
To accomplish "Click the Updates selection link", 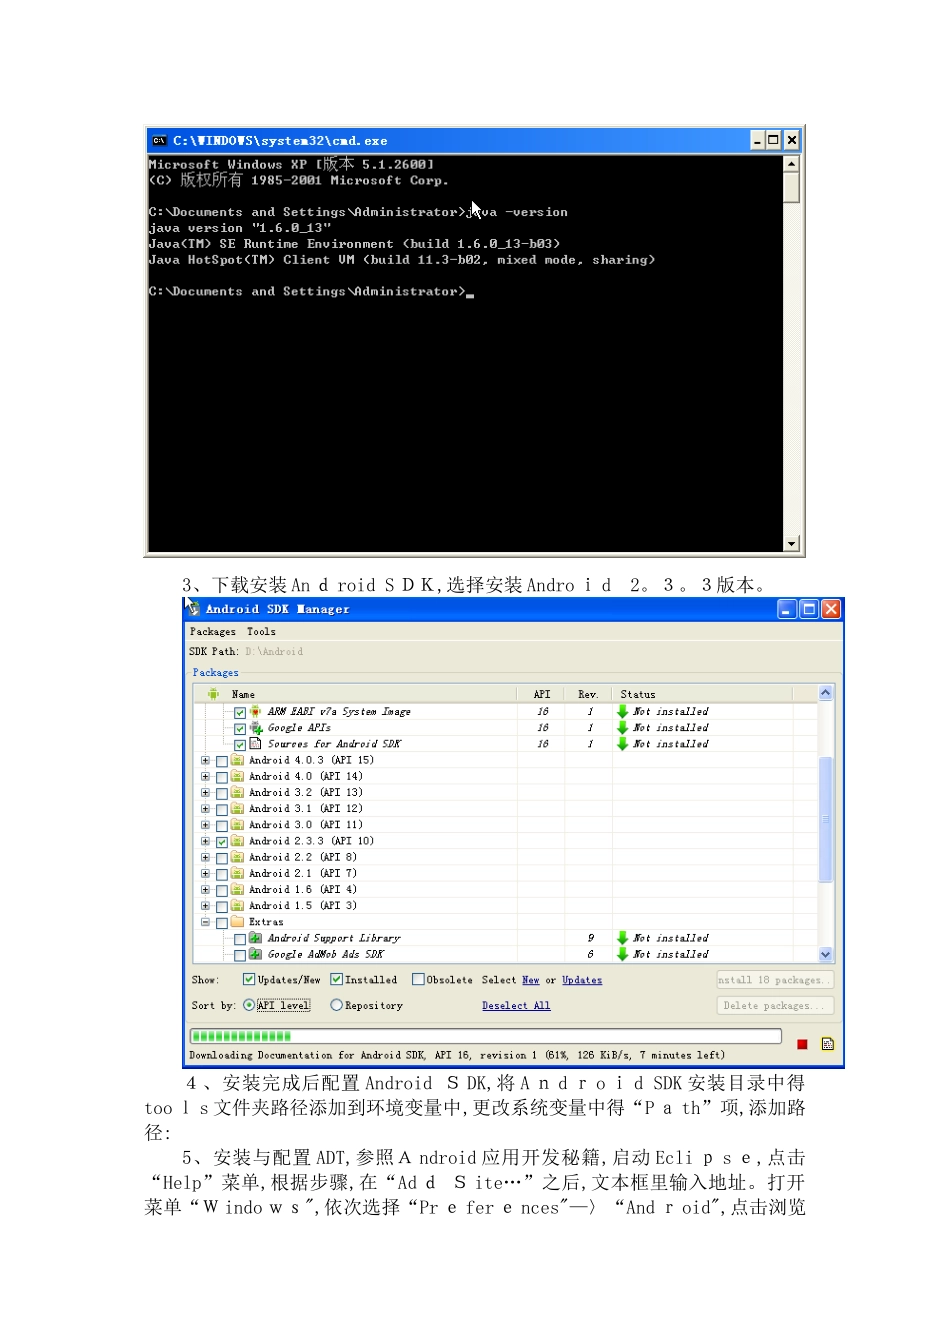I will pyautogui.click(x=582, y=980).
